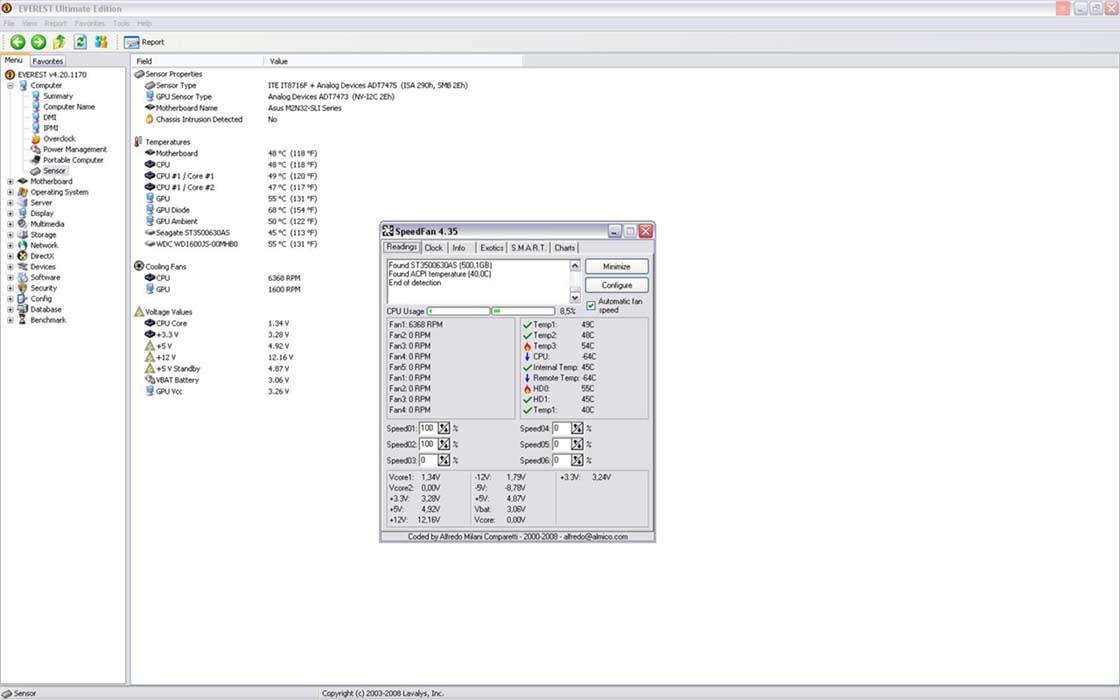
Task: Select DMI in the Computer tree
Action: 49,117
